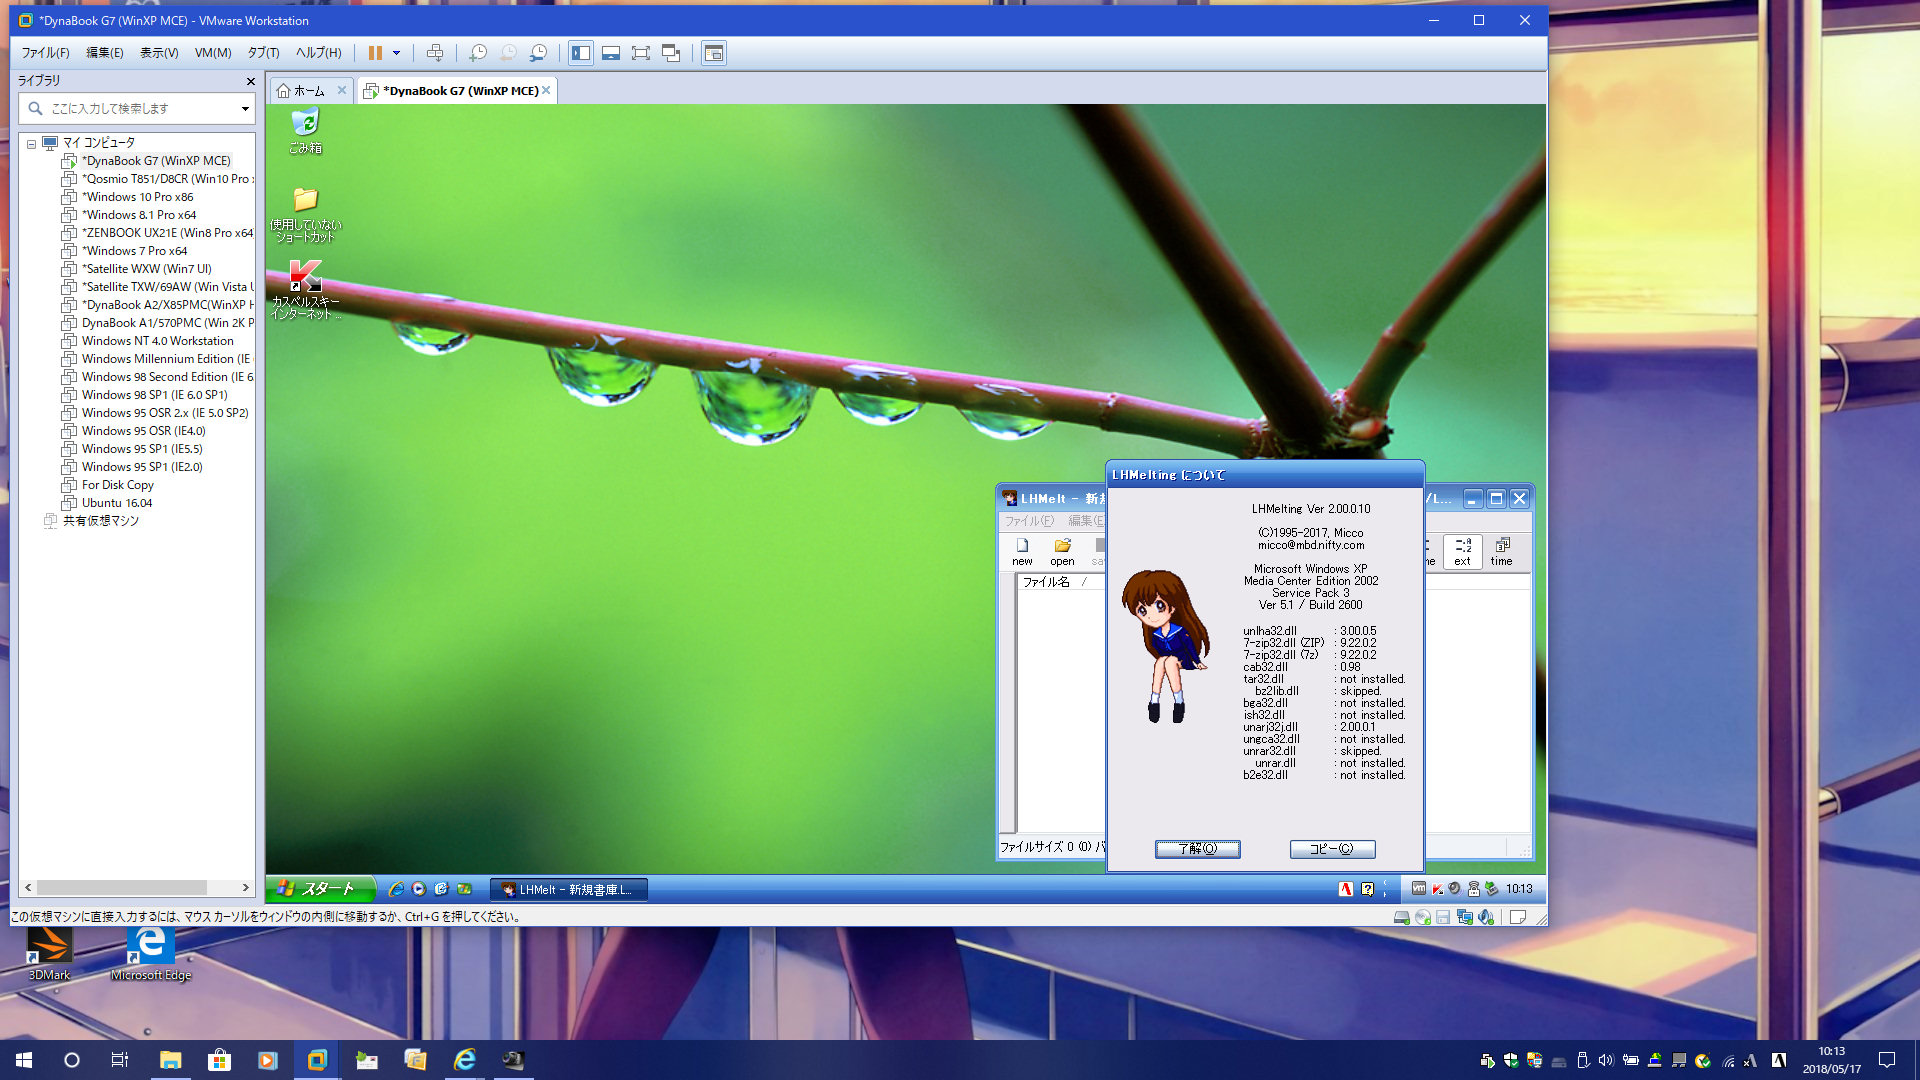Open the power options dropdown arrow
Image resolution: width=1920 pixels, height=1080 pixels.
tap(396, 53)
